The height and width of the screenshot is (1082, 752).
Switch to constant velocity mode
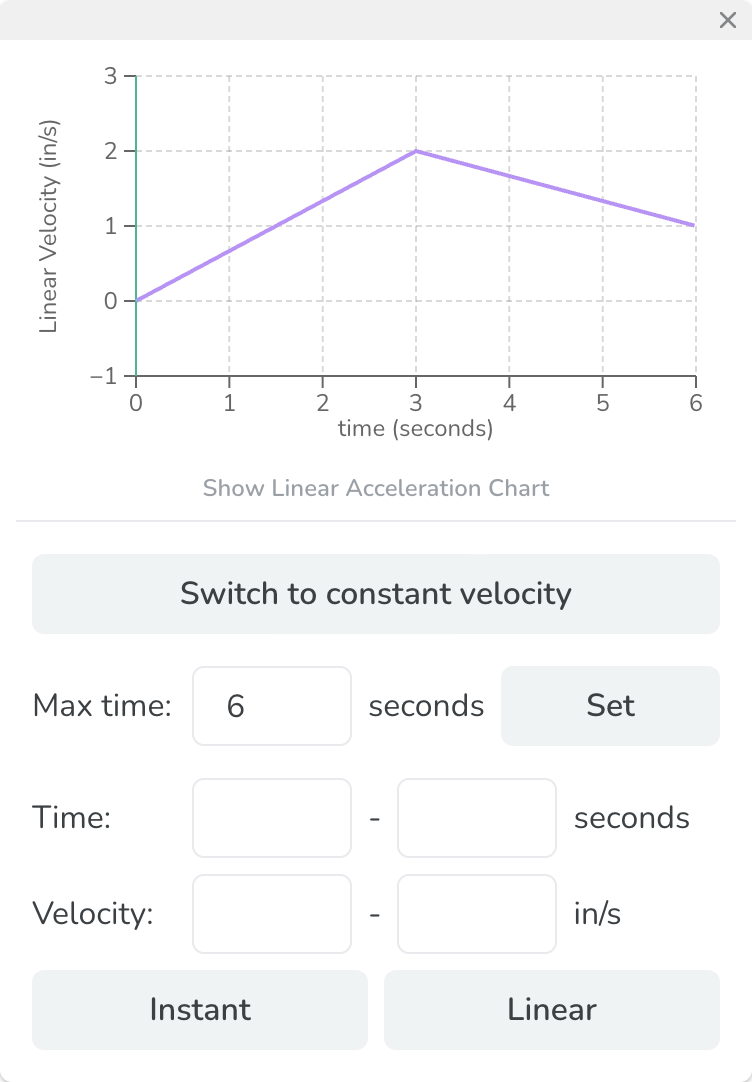click(376, 594)
